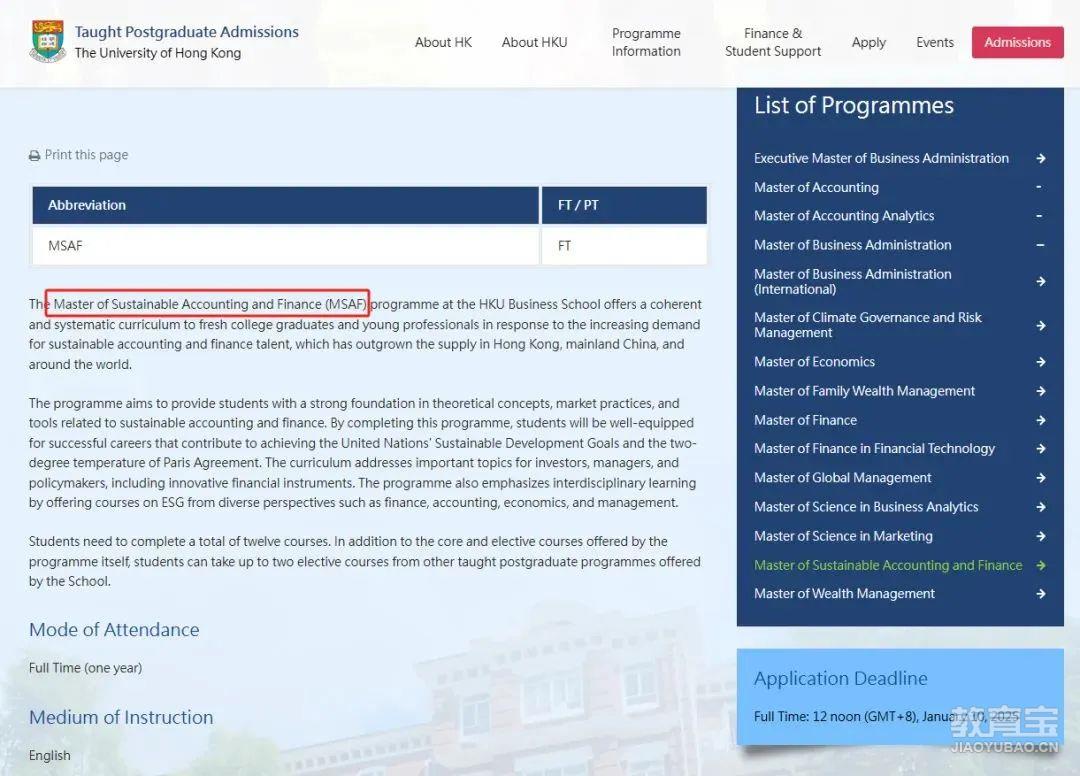
Task: Click arrow icon next to Executive Master of Business Administration
Action: [1041, 158]
